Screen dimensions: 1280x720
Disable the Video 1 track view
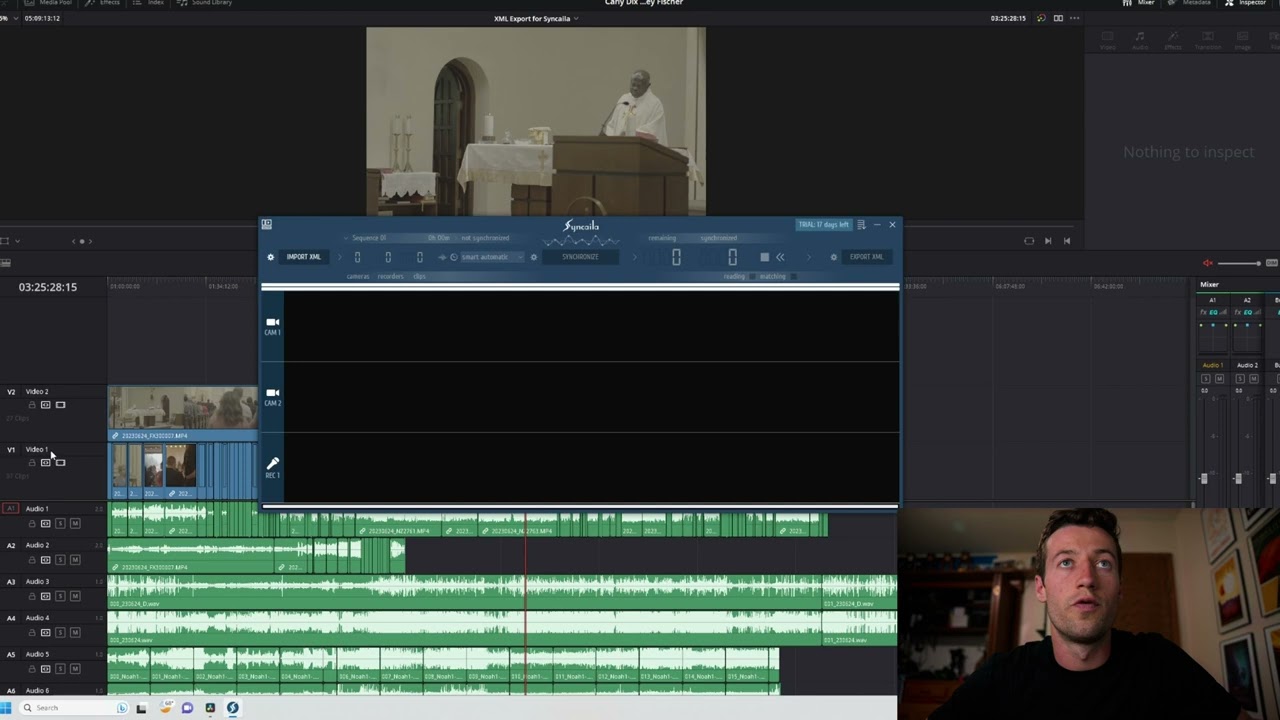point(60,463)
